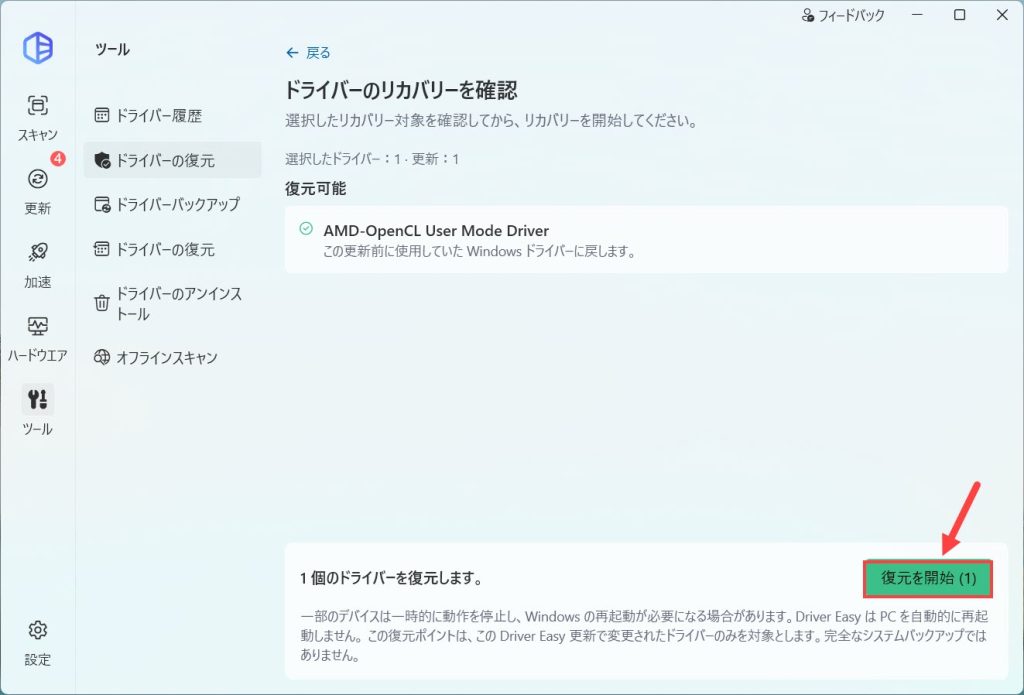Image resolution: width=1024 pixels, height=695 pixels.
Task: Open the 加速 rocket boost section
Action: click(37, 265)
